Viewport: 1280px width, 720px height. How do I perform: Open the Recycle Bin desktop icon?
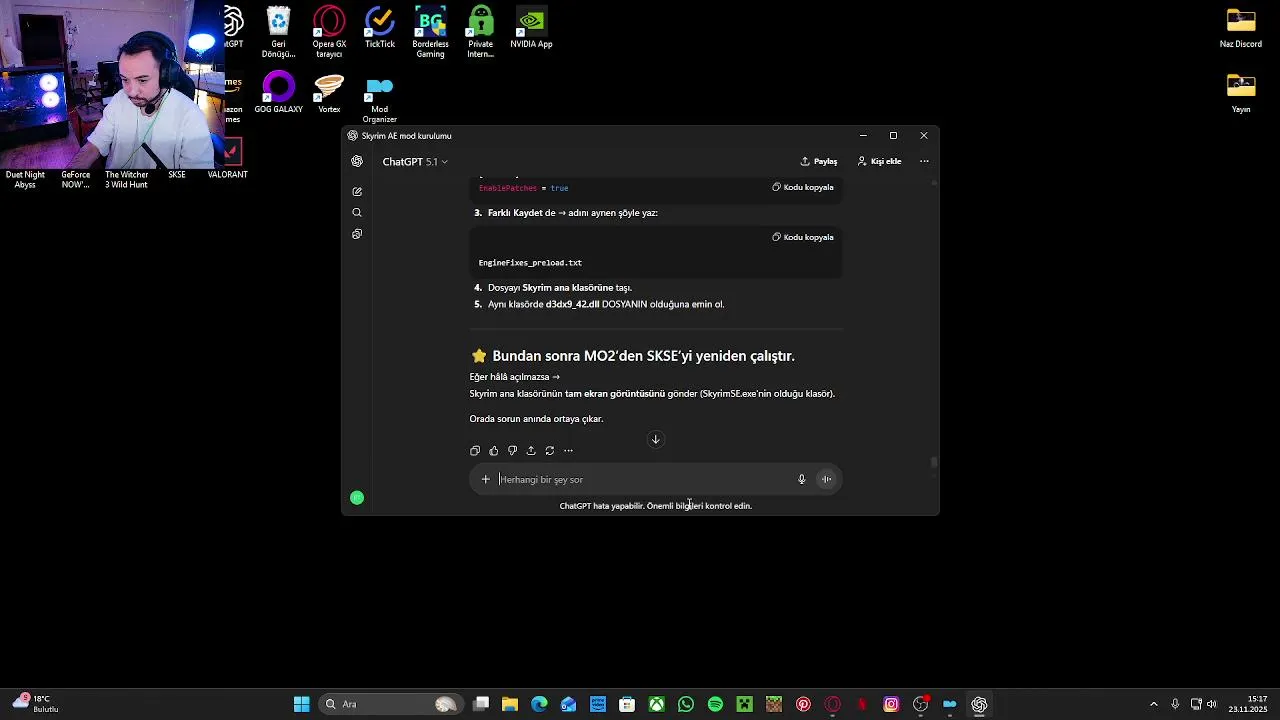(278, 32)
